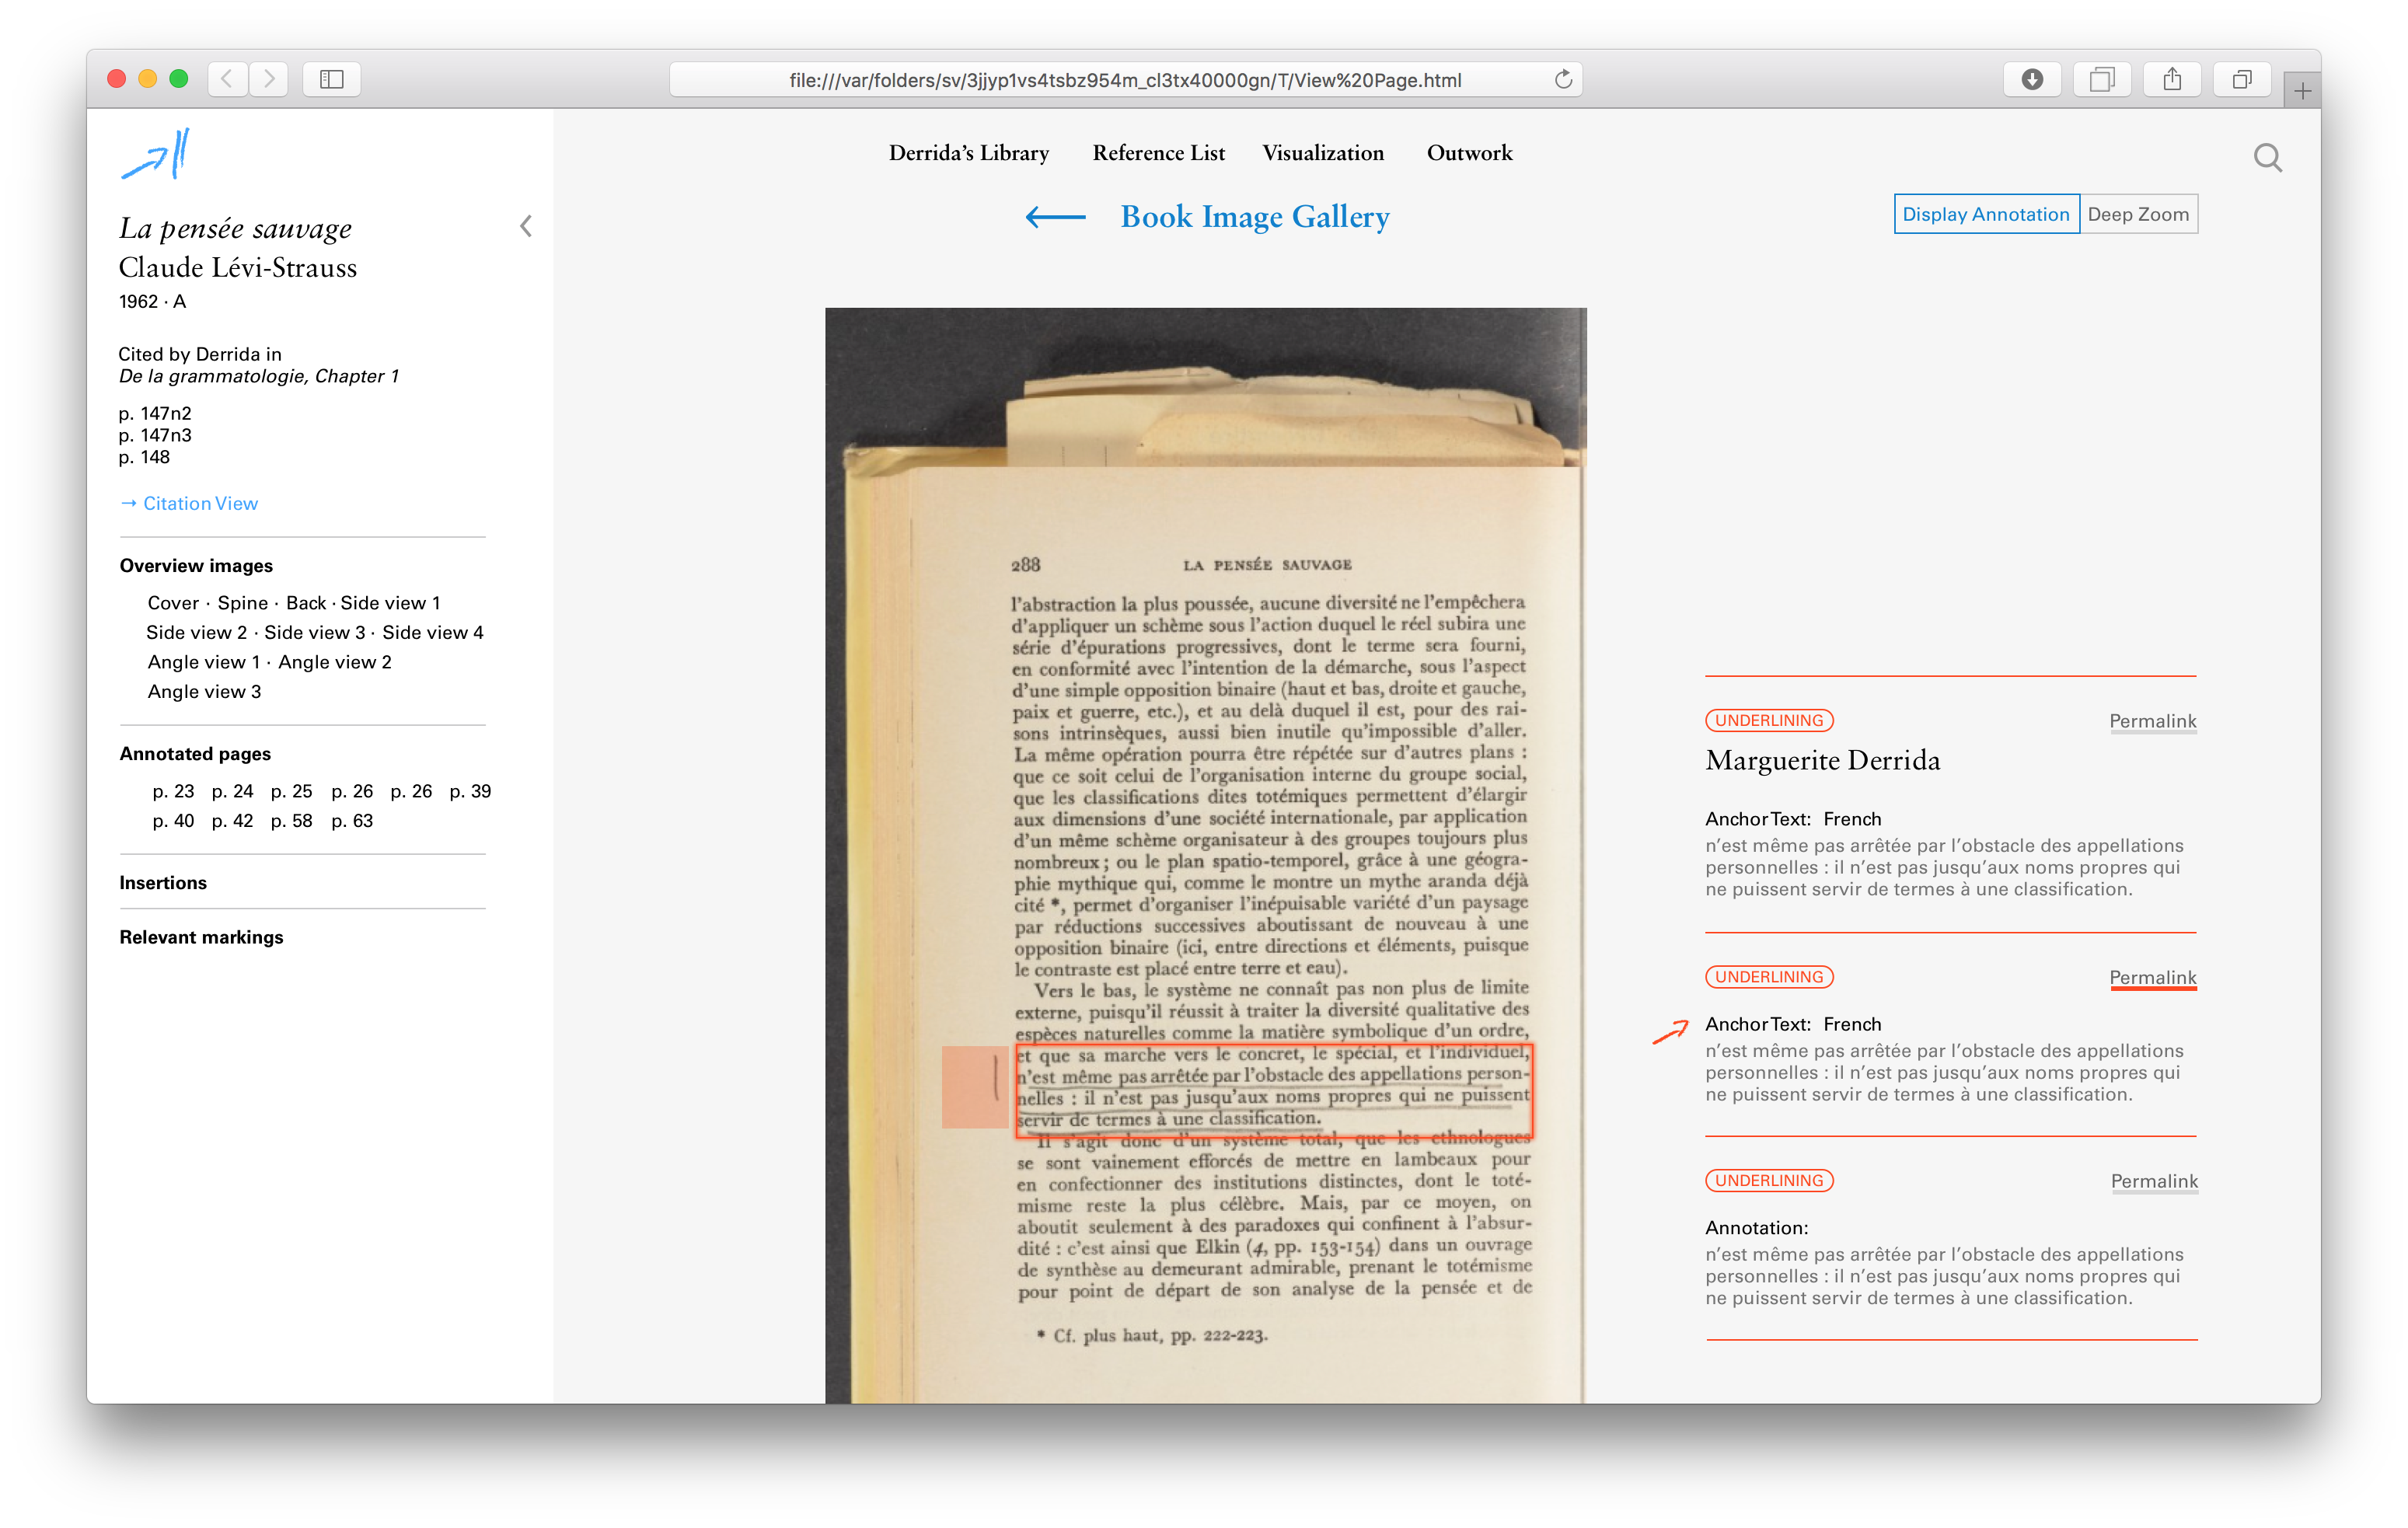This screenshot has width=2408, height=1528.
Task: Click the back arrow beside Book Image Gallery
Action: coord(1055,217)
